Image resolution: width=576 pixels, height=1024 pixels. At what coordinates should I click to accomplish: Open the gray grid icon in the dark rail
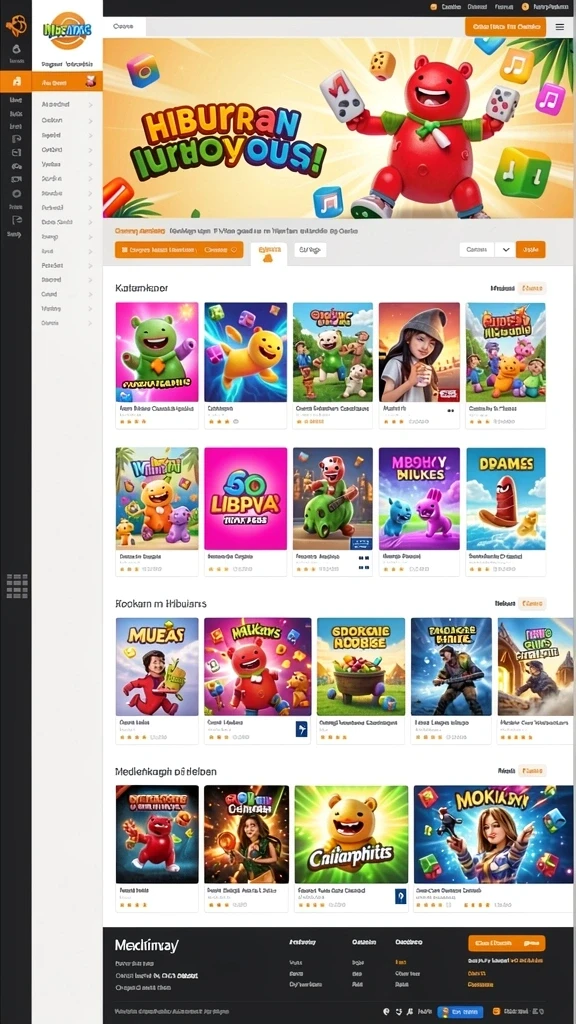(x=16, y=586)
